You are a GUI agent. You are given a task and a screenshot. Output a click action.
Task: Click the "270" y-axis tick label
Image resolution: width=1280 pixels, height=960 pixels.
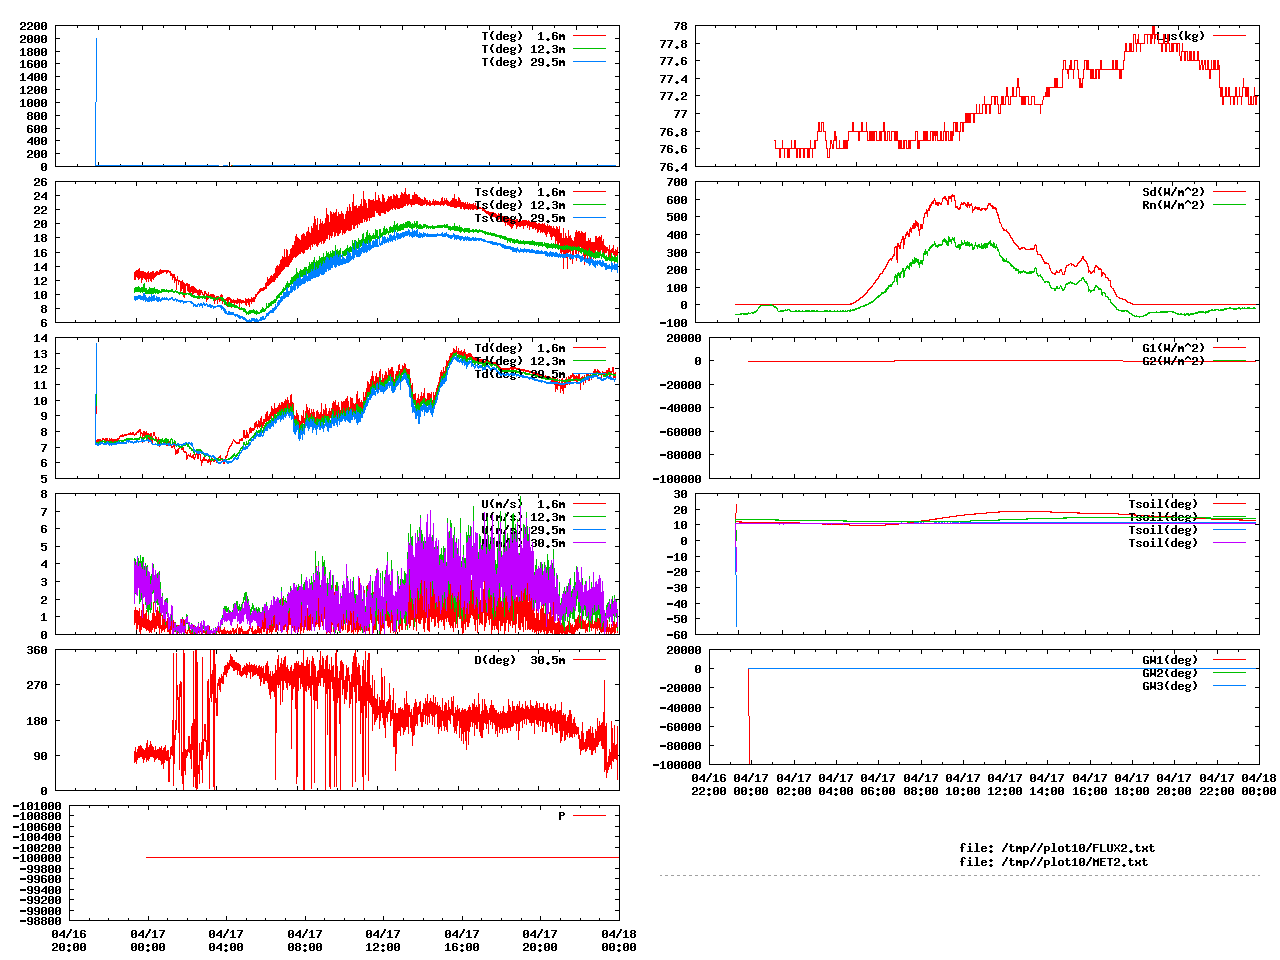(x=37, y=685)
